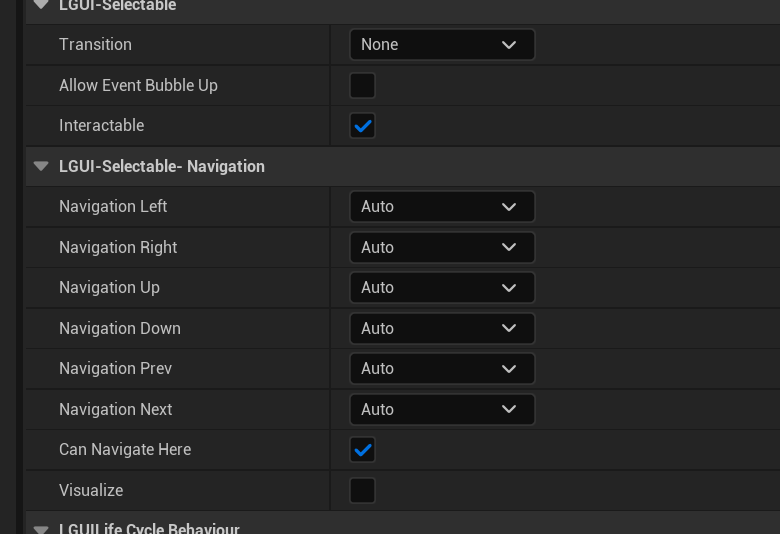The width and height of the screenshot is (780, 534).
Task: Select the Can Navigate Here label text
Action: pyautogui.click(x=125, y=450)
